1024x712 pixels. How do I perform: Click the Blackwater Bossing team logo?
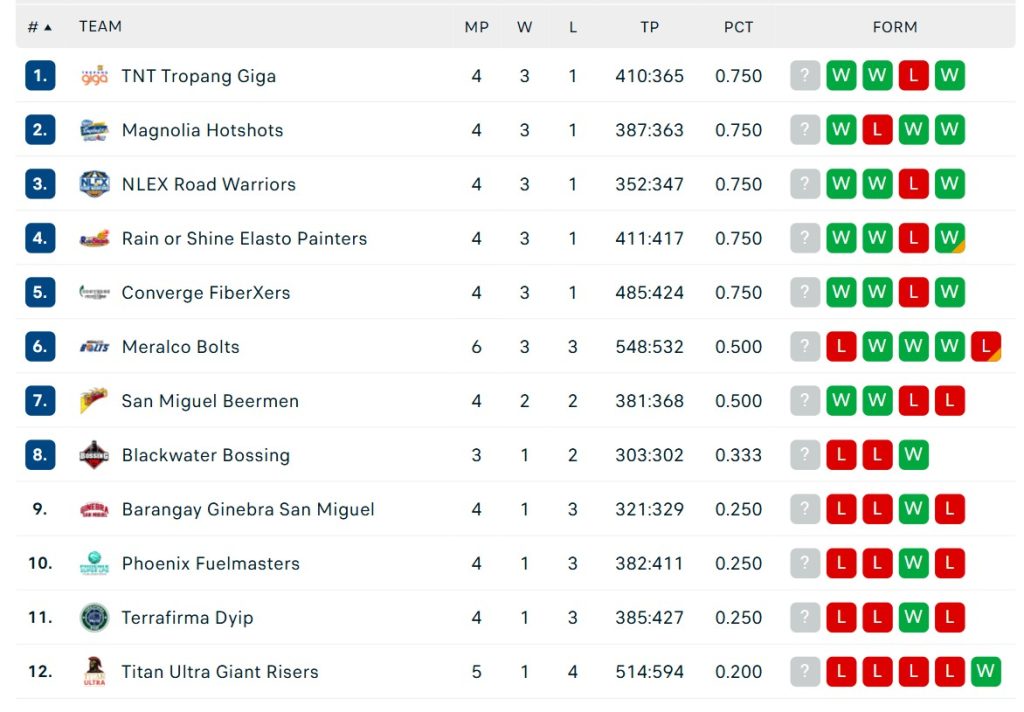pos(94,455)
